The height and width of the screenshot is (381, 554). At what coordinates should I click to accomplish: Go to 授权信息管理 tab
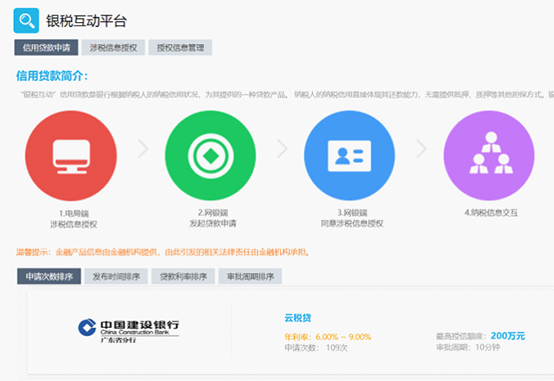point(180,47)
